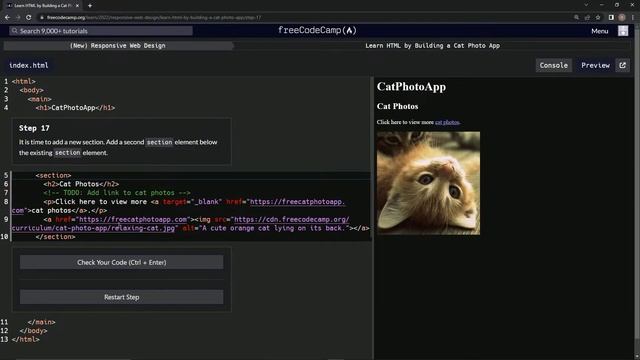
Task: Click the zoom magnifier icon in address bar
Action: [576, 18]
